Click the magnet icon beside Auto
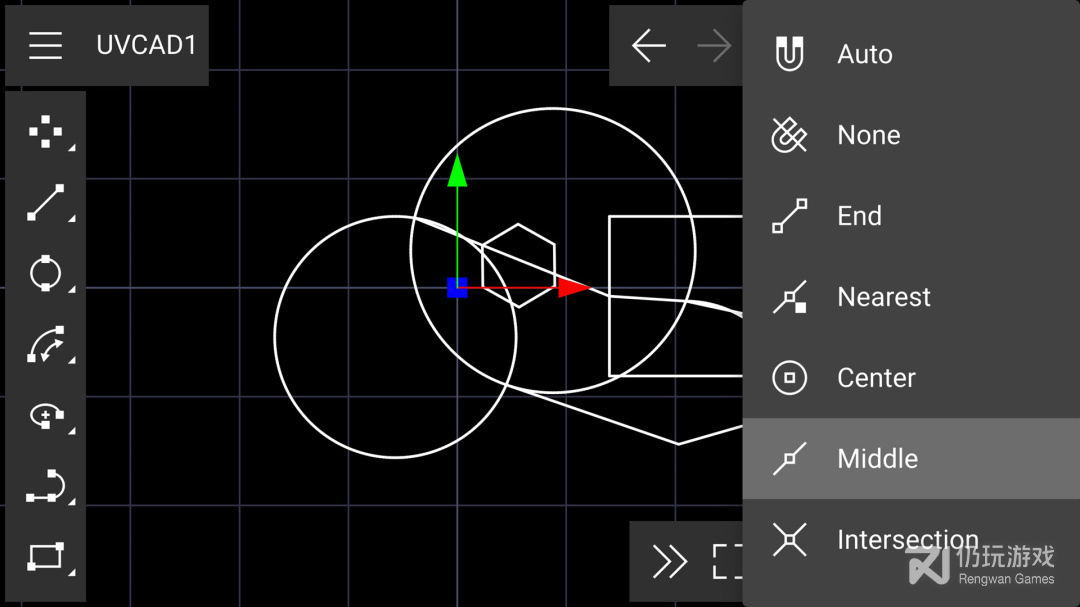1080x607 pixels. [x=789, y=54]
